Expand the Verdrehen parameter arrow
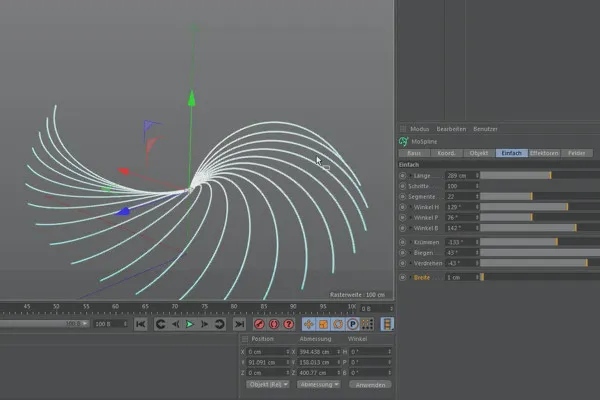 coord(411,263)
